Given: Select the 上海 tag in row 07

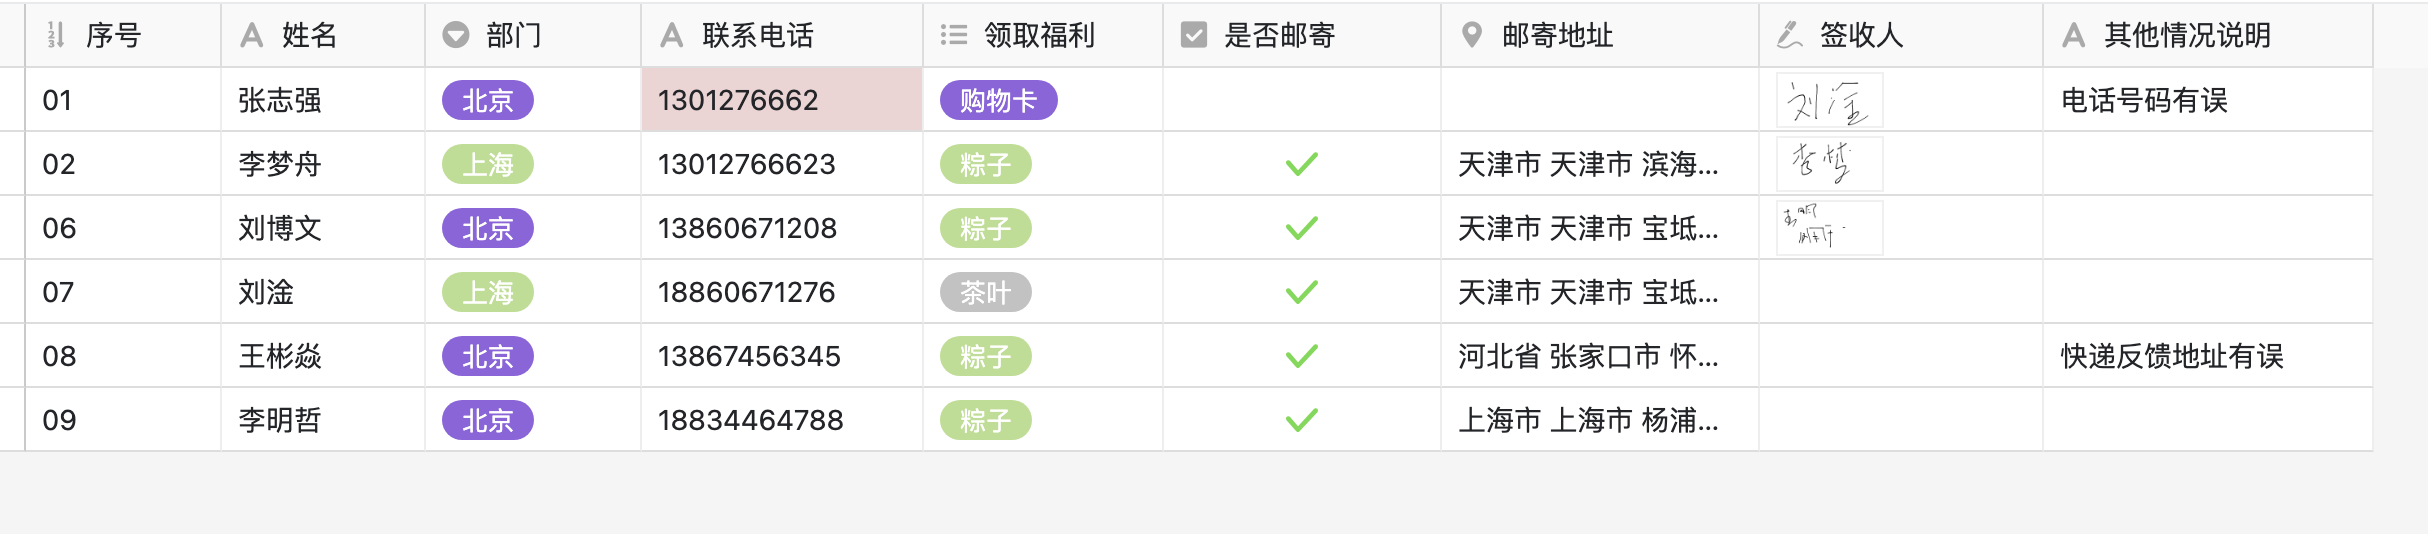Looking at the screenshot, I should [x=488, y=292].
